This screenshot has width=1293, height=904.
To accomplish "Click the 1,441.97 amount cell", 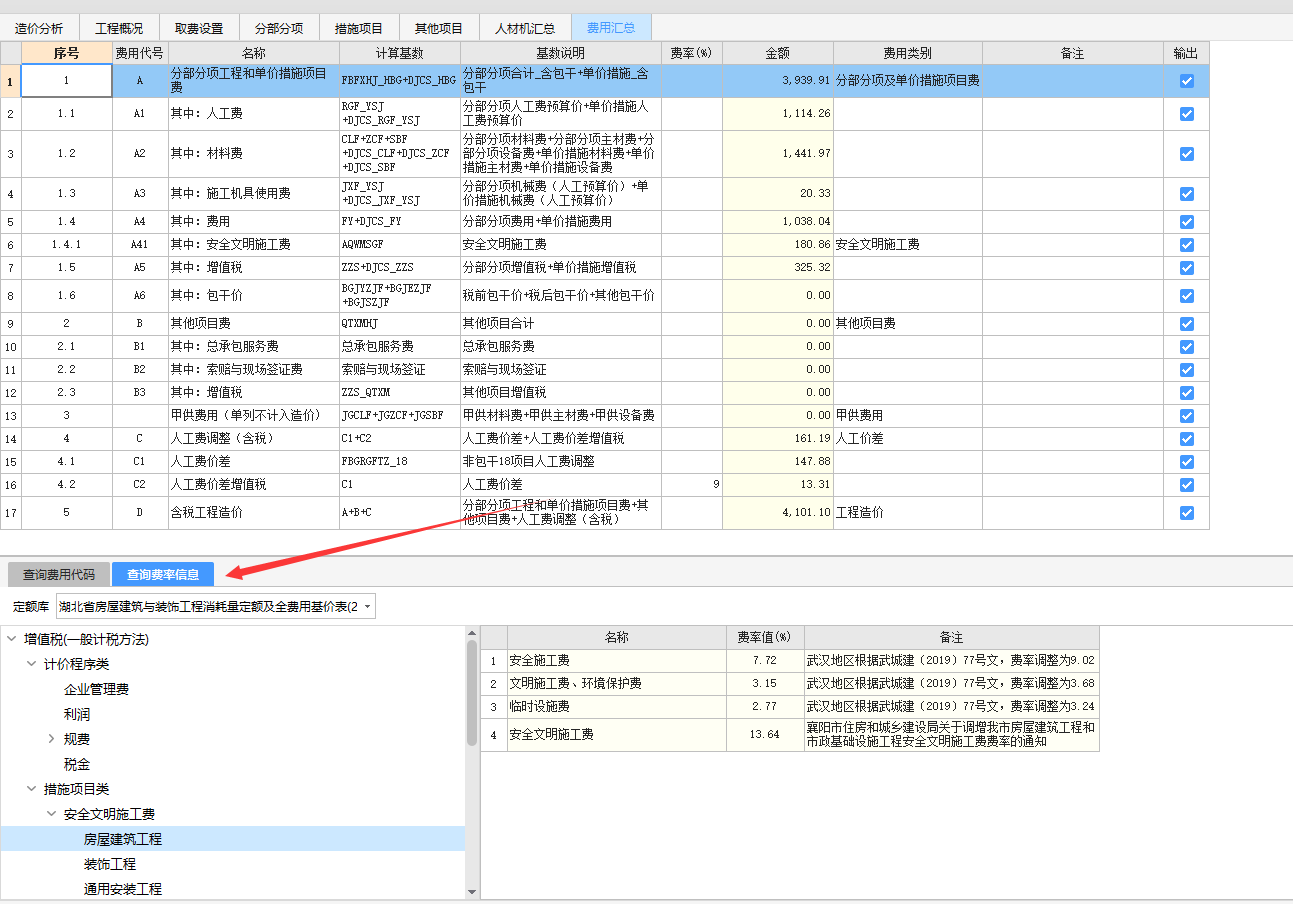I will (778, 154).
